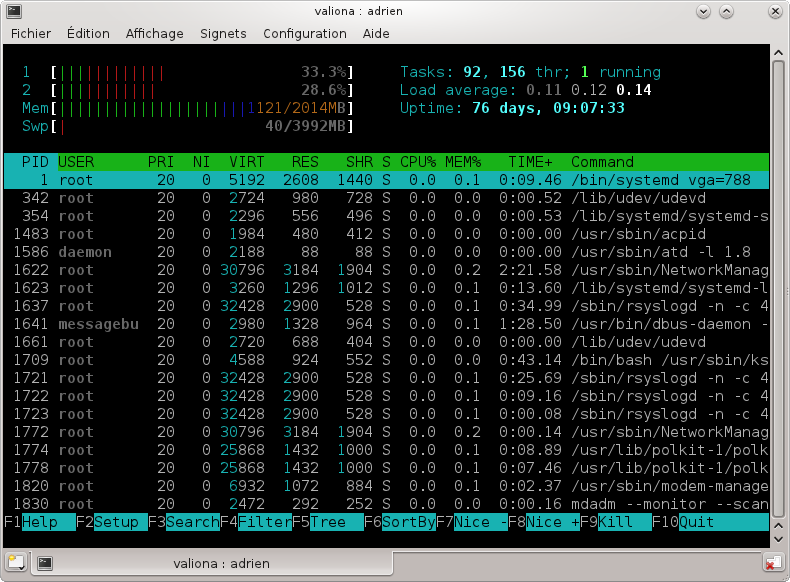Click the new tab icon at bottom left
Viewport: 790px width, 582px height.
(16, 562)
